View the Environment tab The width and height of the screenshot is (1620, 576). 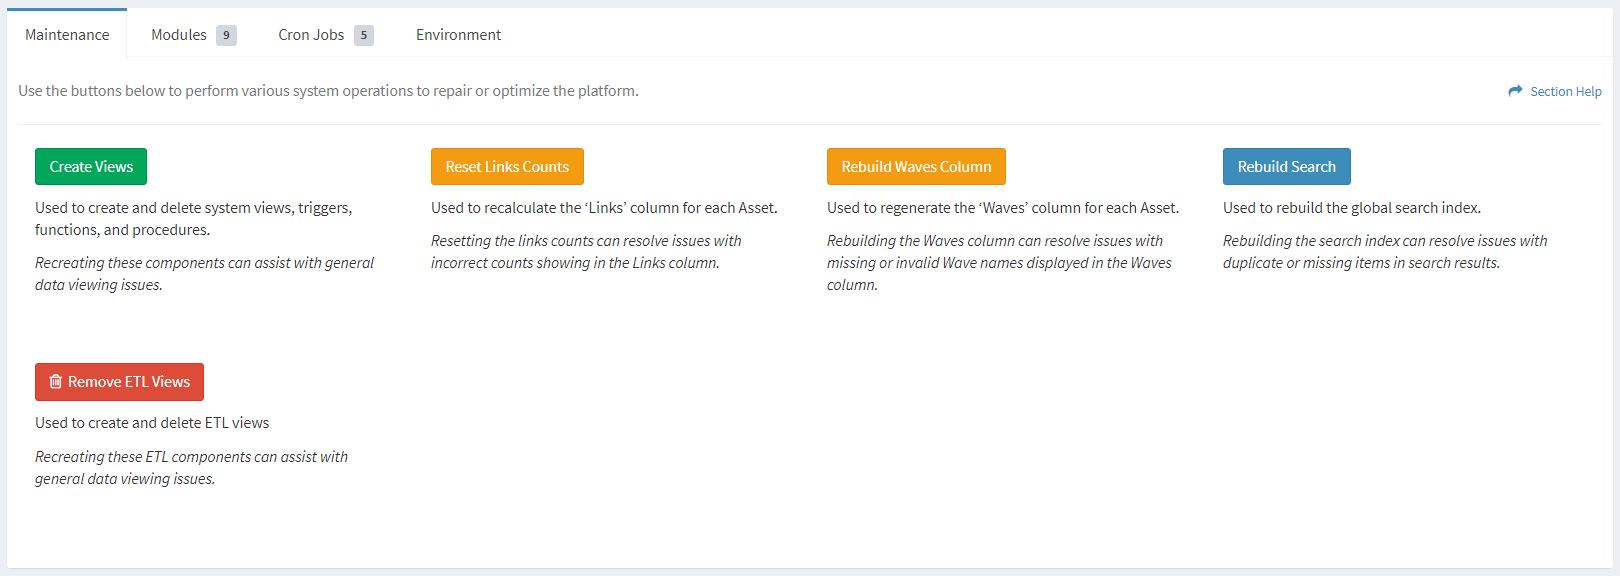click(458, 34)
